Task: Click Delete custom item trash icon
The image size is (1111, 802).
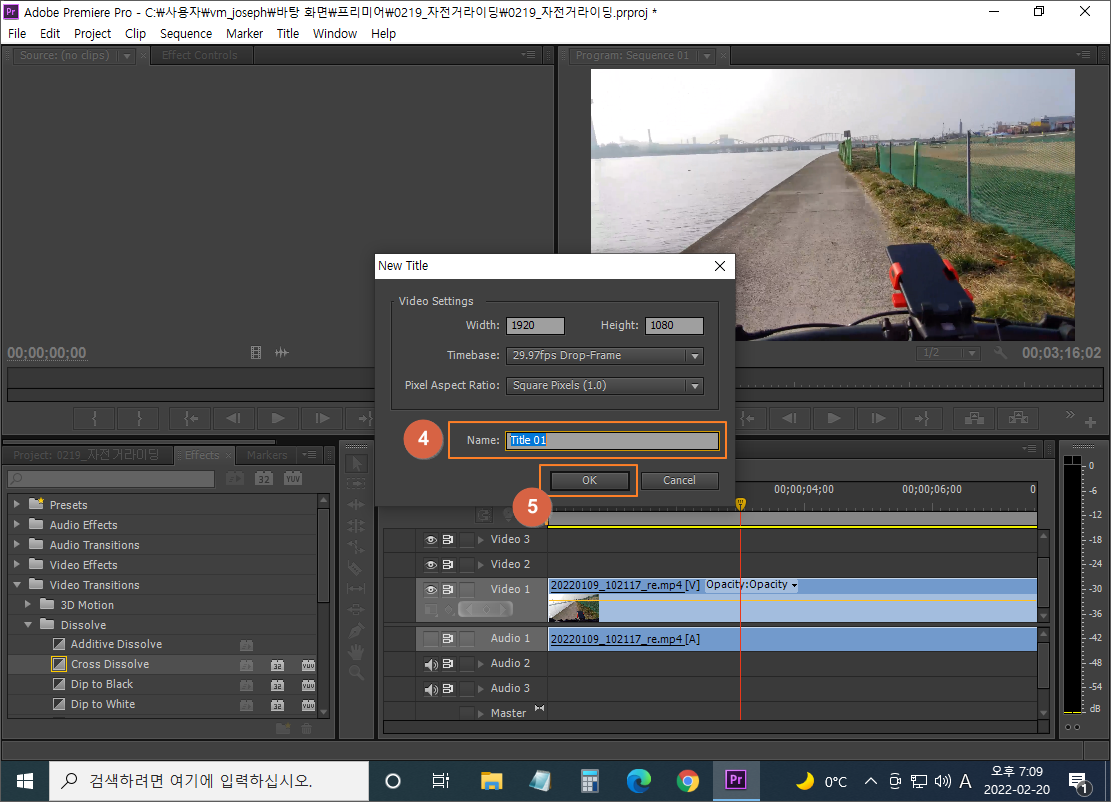Action: (x=306, y=728)
